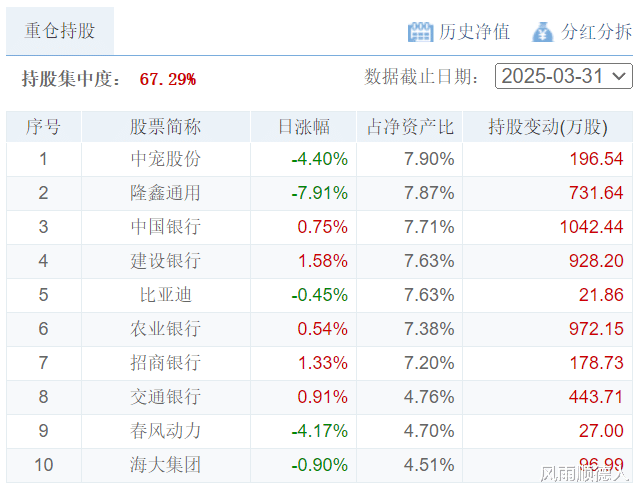The image size is (639, 495).
Task: Open stock 中国银行
Action: click(165, 227)
